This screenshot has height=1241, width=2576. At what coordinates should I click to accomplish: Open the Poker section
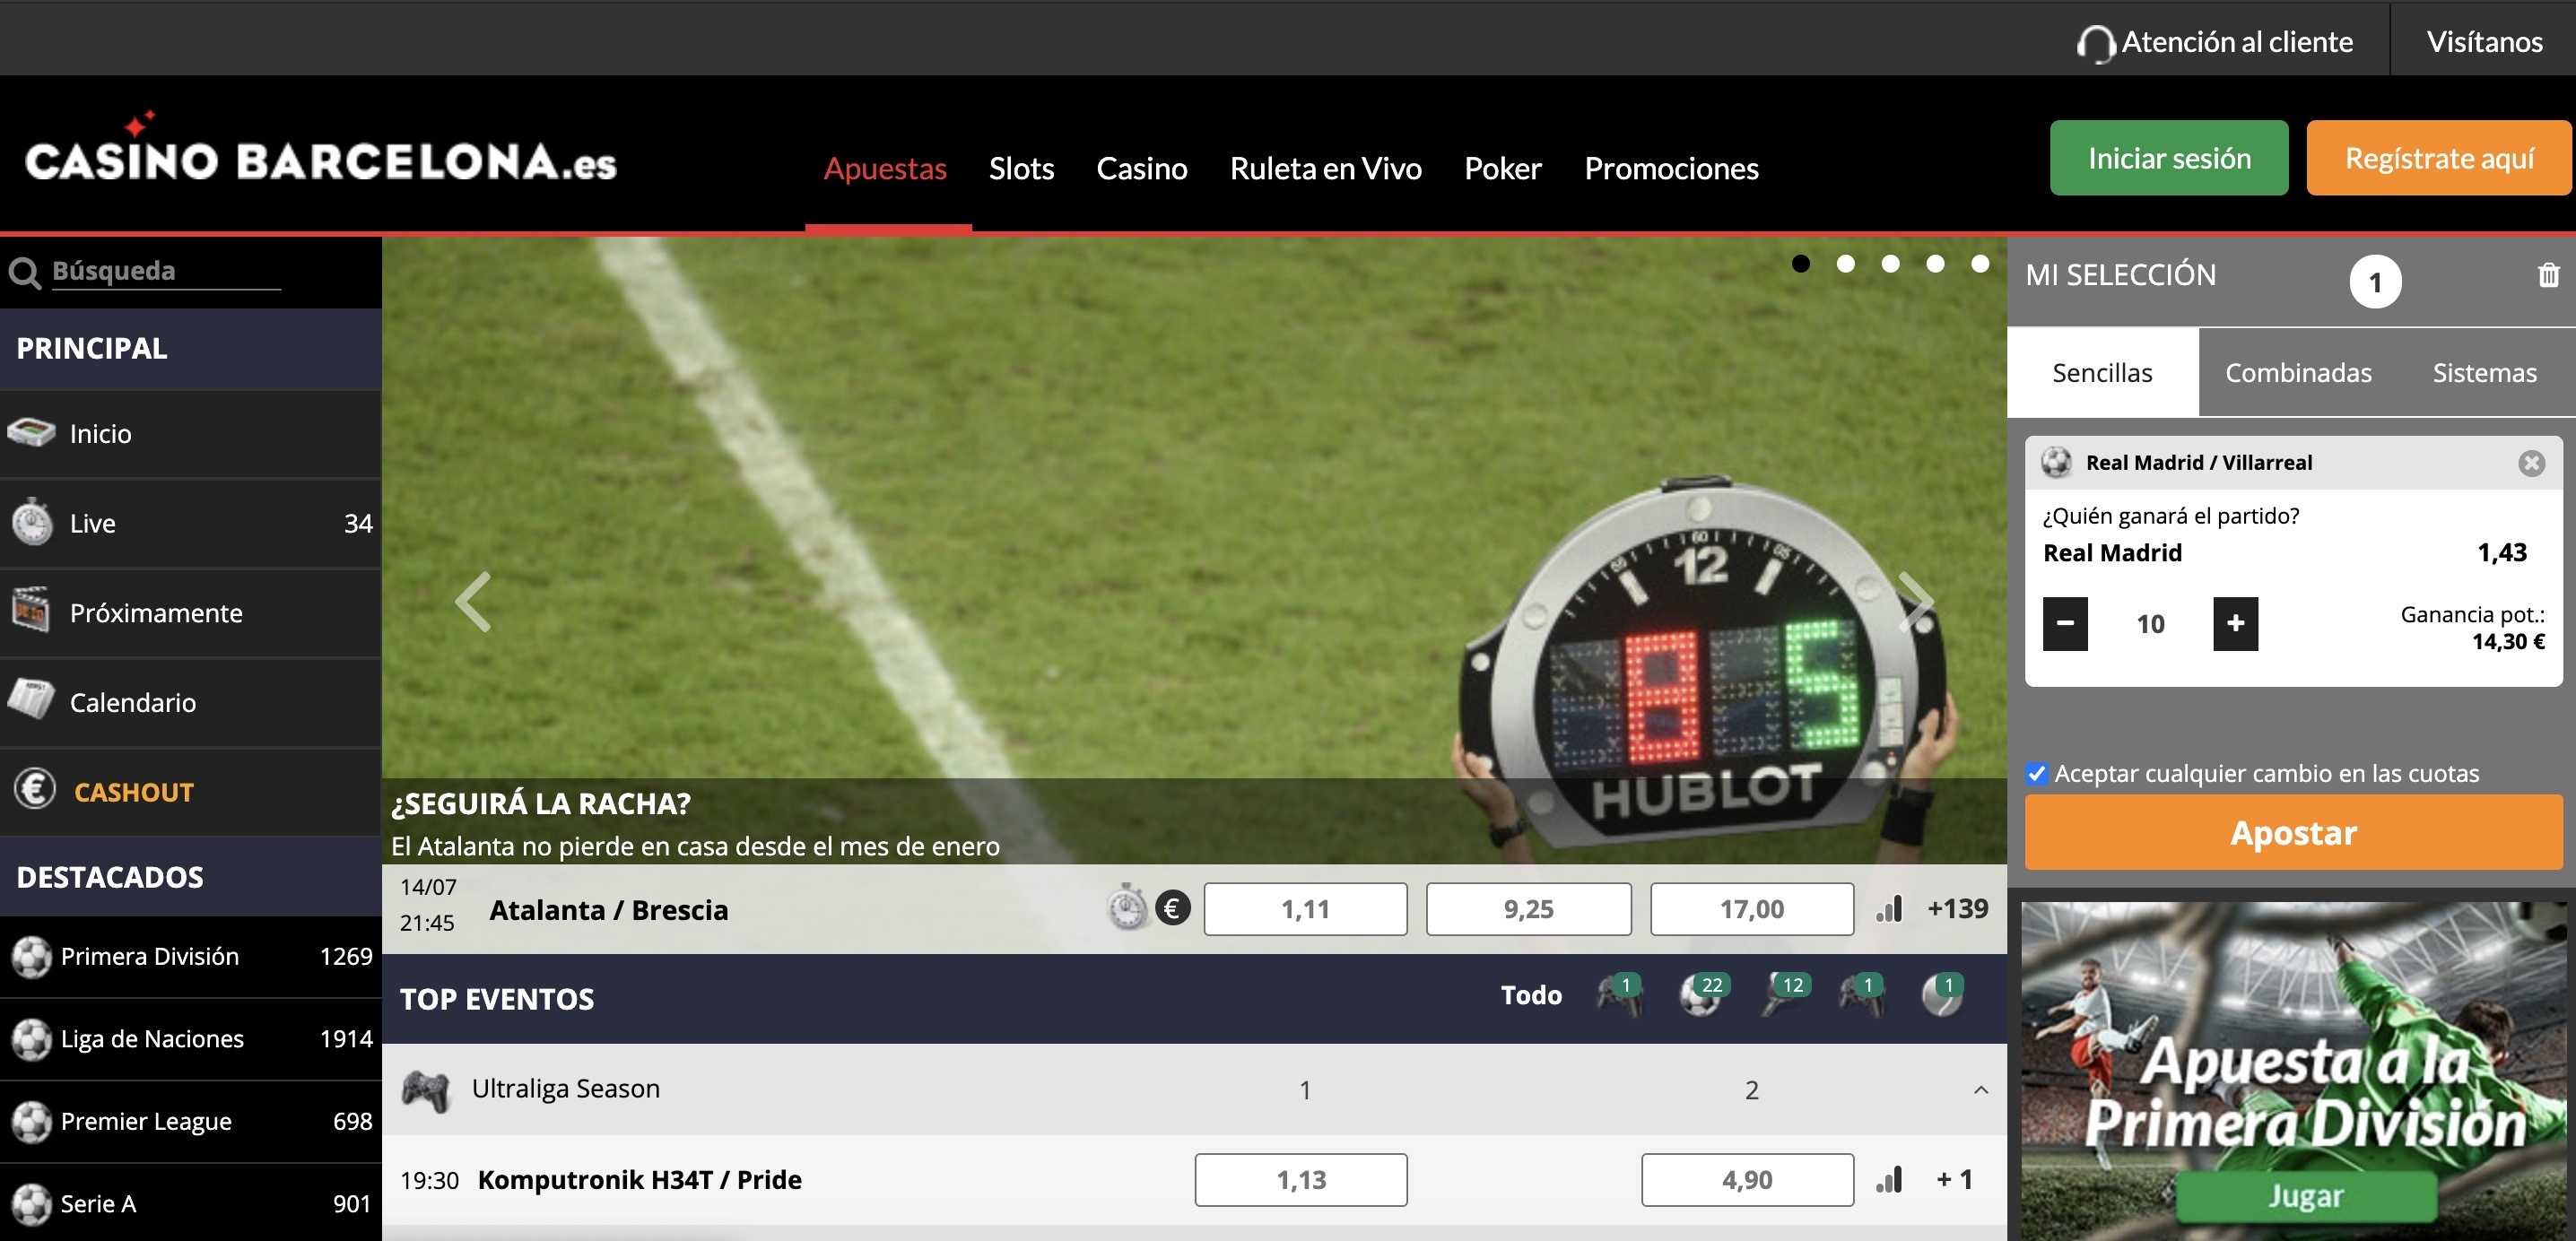pos(1502,168)
